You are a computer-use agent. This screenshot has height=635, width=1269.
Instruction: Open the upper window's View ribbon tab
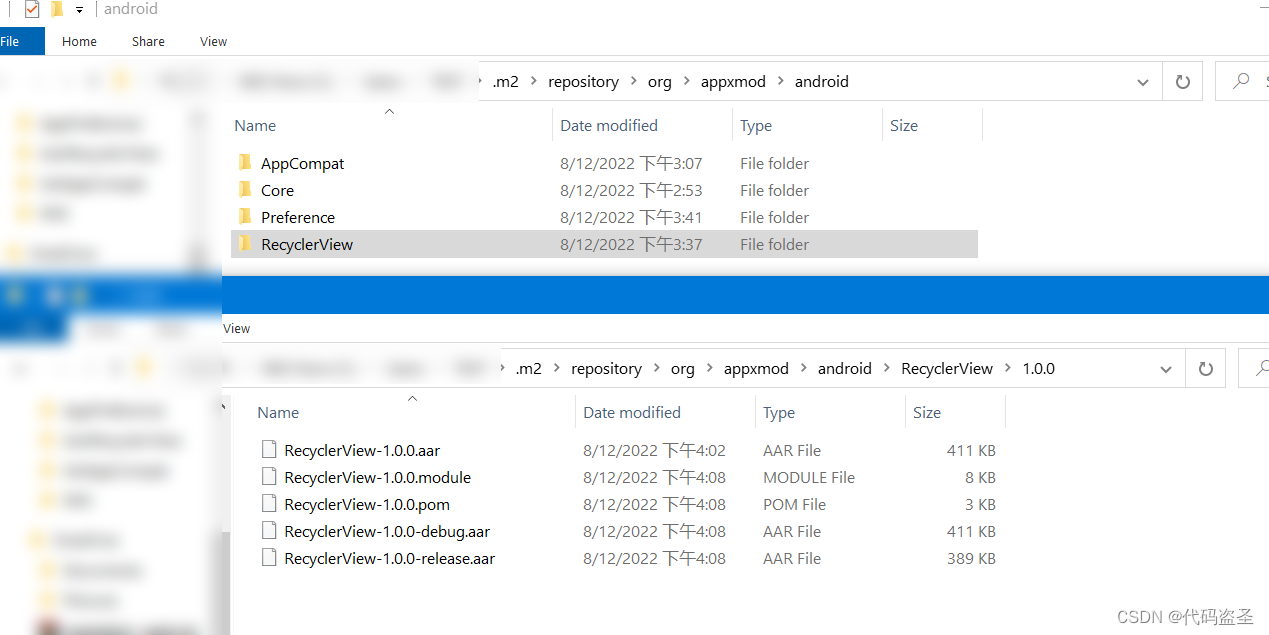213,41
